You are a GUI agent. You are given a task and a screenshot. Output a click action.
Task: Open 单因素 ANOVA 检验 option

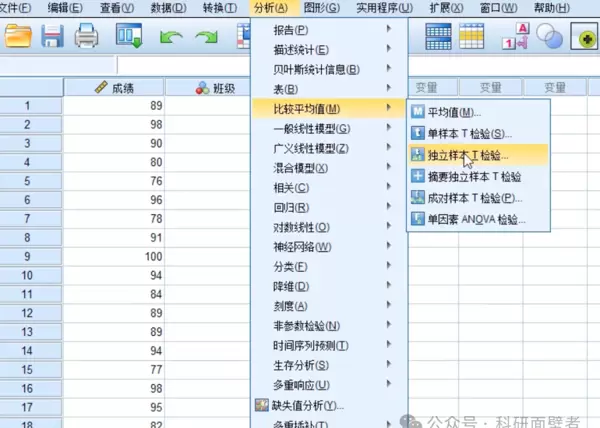[x=475, y=219]
